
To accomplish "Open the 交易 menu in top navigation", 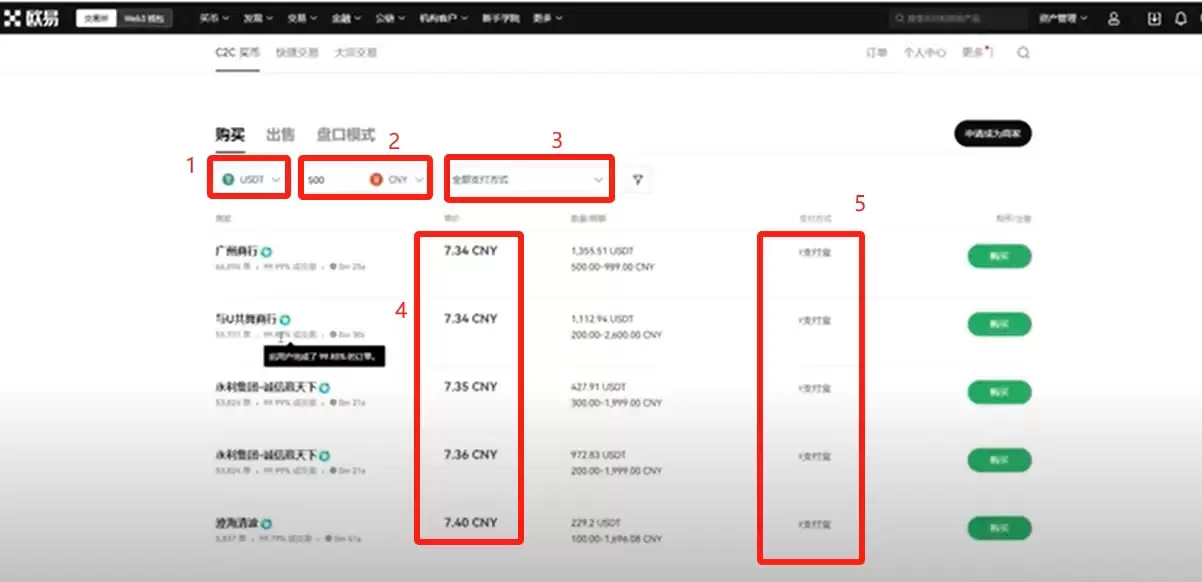I will pos(300,17).
